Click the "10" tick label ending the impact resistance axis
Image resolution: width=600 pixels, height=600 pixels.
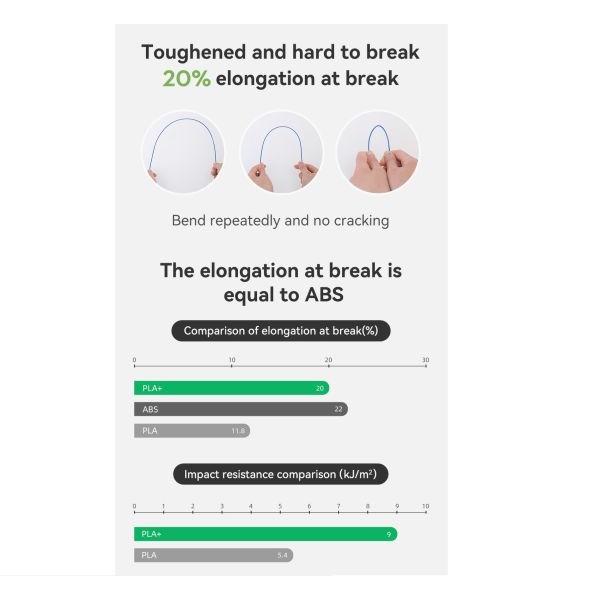click(426, 507)
